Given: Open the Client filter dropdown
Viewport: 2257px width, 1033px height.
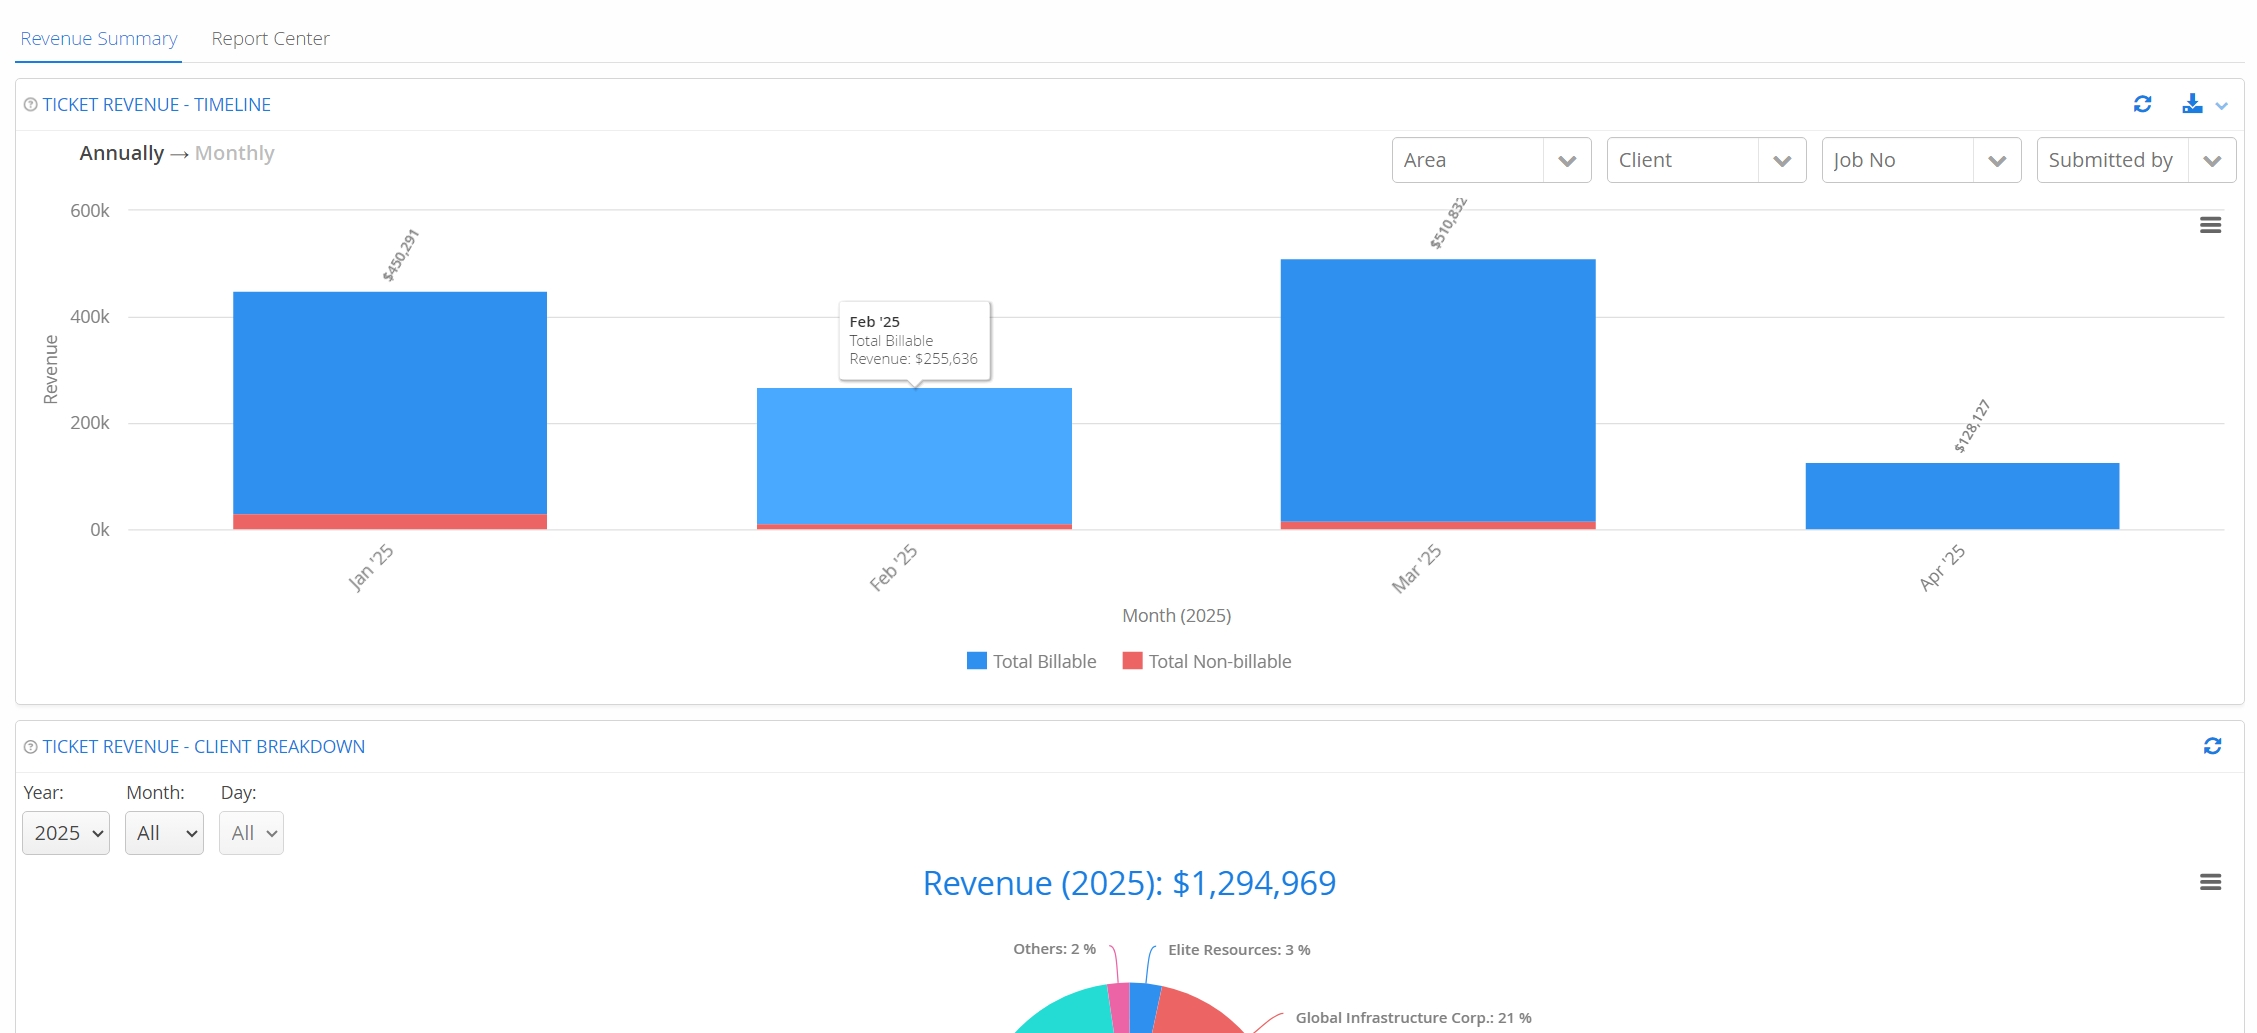Looking at the screenshot, I should (1706, 160).
